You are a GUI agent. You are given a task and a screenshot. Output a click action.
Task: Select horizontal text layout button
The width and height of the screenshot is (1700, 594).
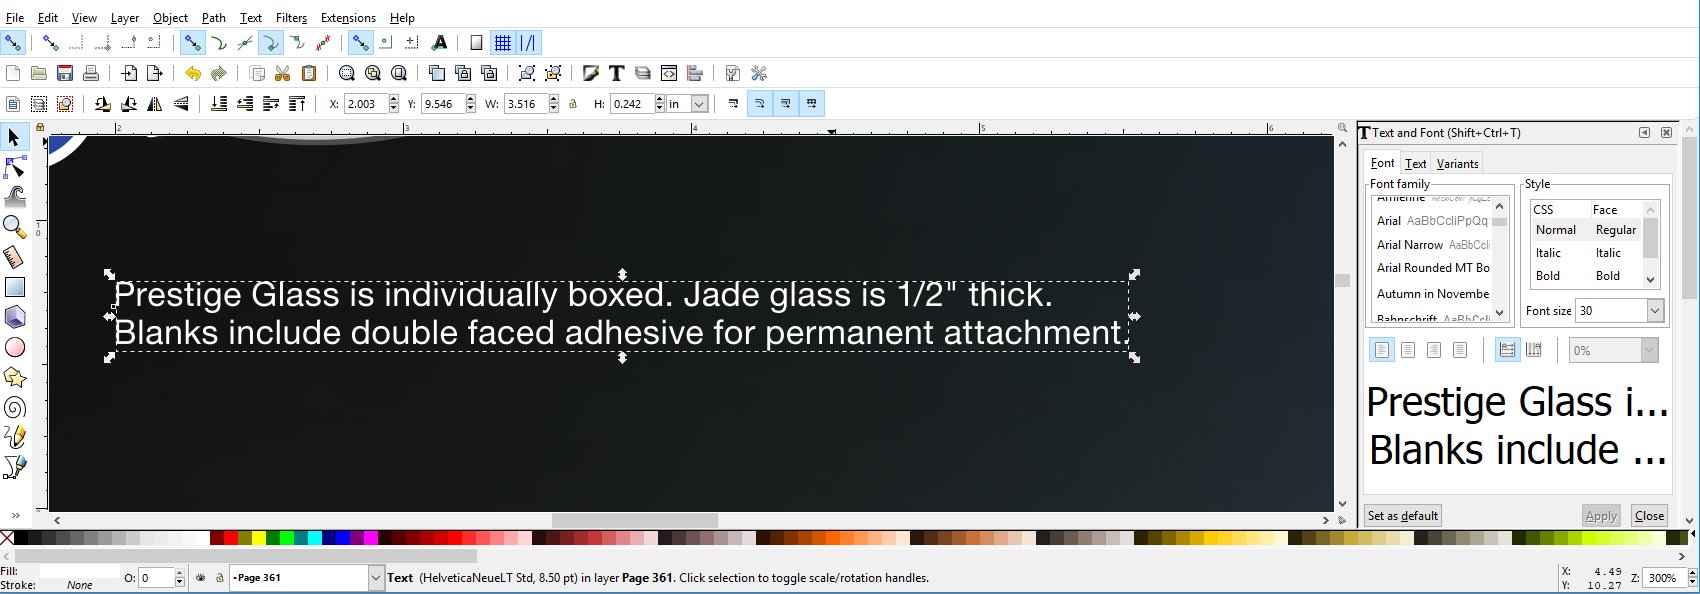pos(1507,350)
